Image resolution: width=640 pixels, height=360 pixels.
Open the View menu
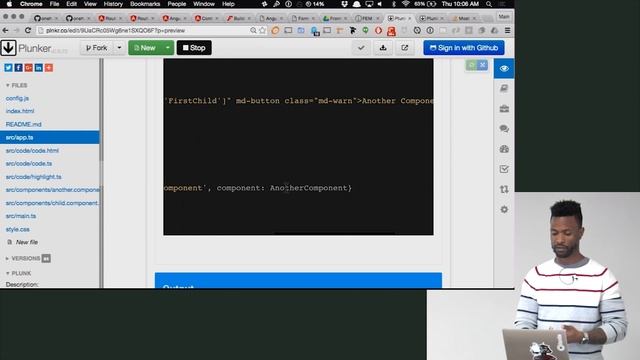pyautogui.click(x=90, y=4)
